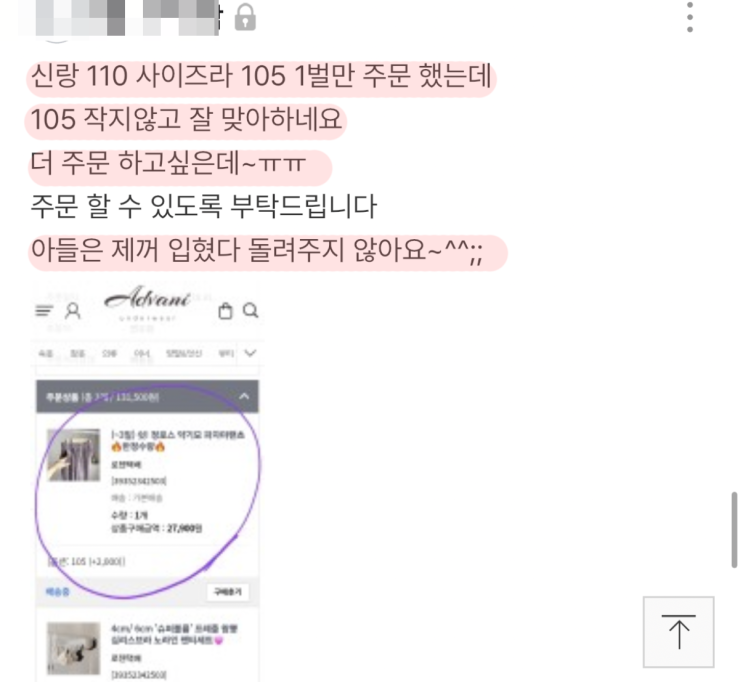Screen dimensions: 743x682
Task: Collapse the order items header chevron
Action: tap(244, 396)
